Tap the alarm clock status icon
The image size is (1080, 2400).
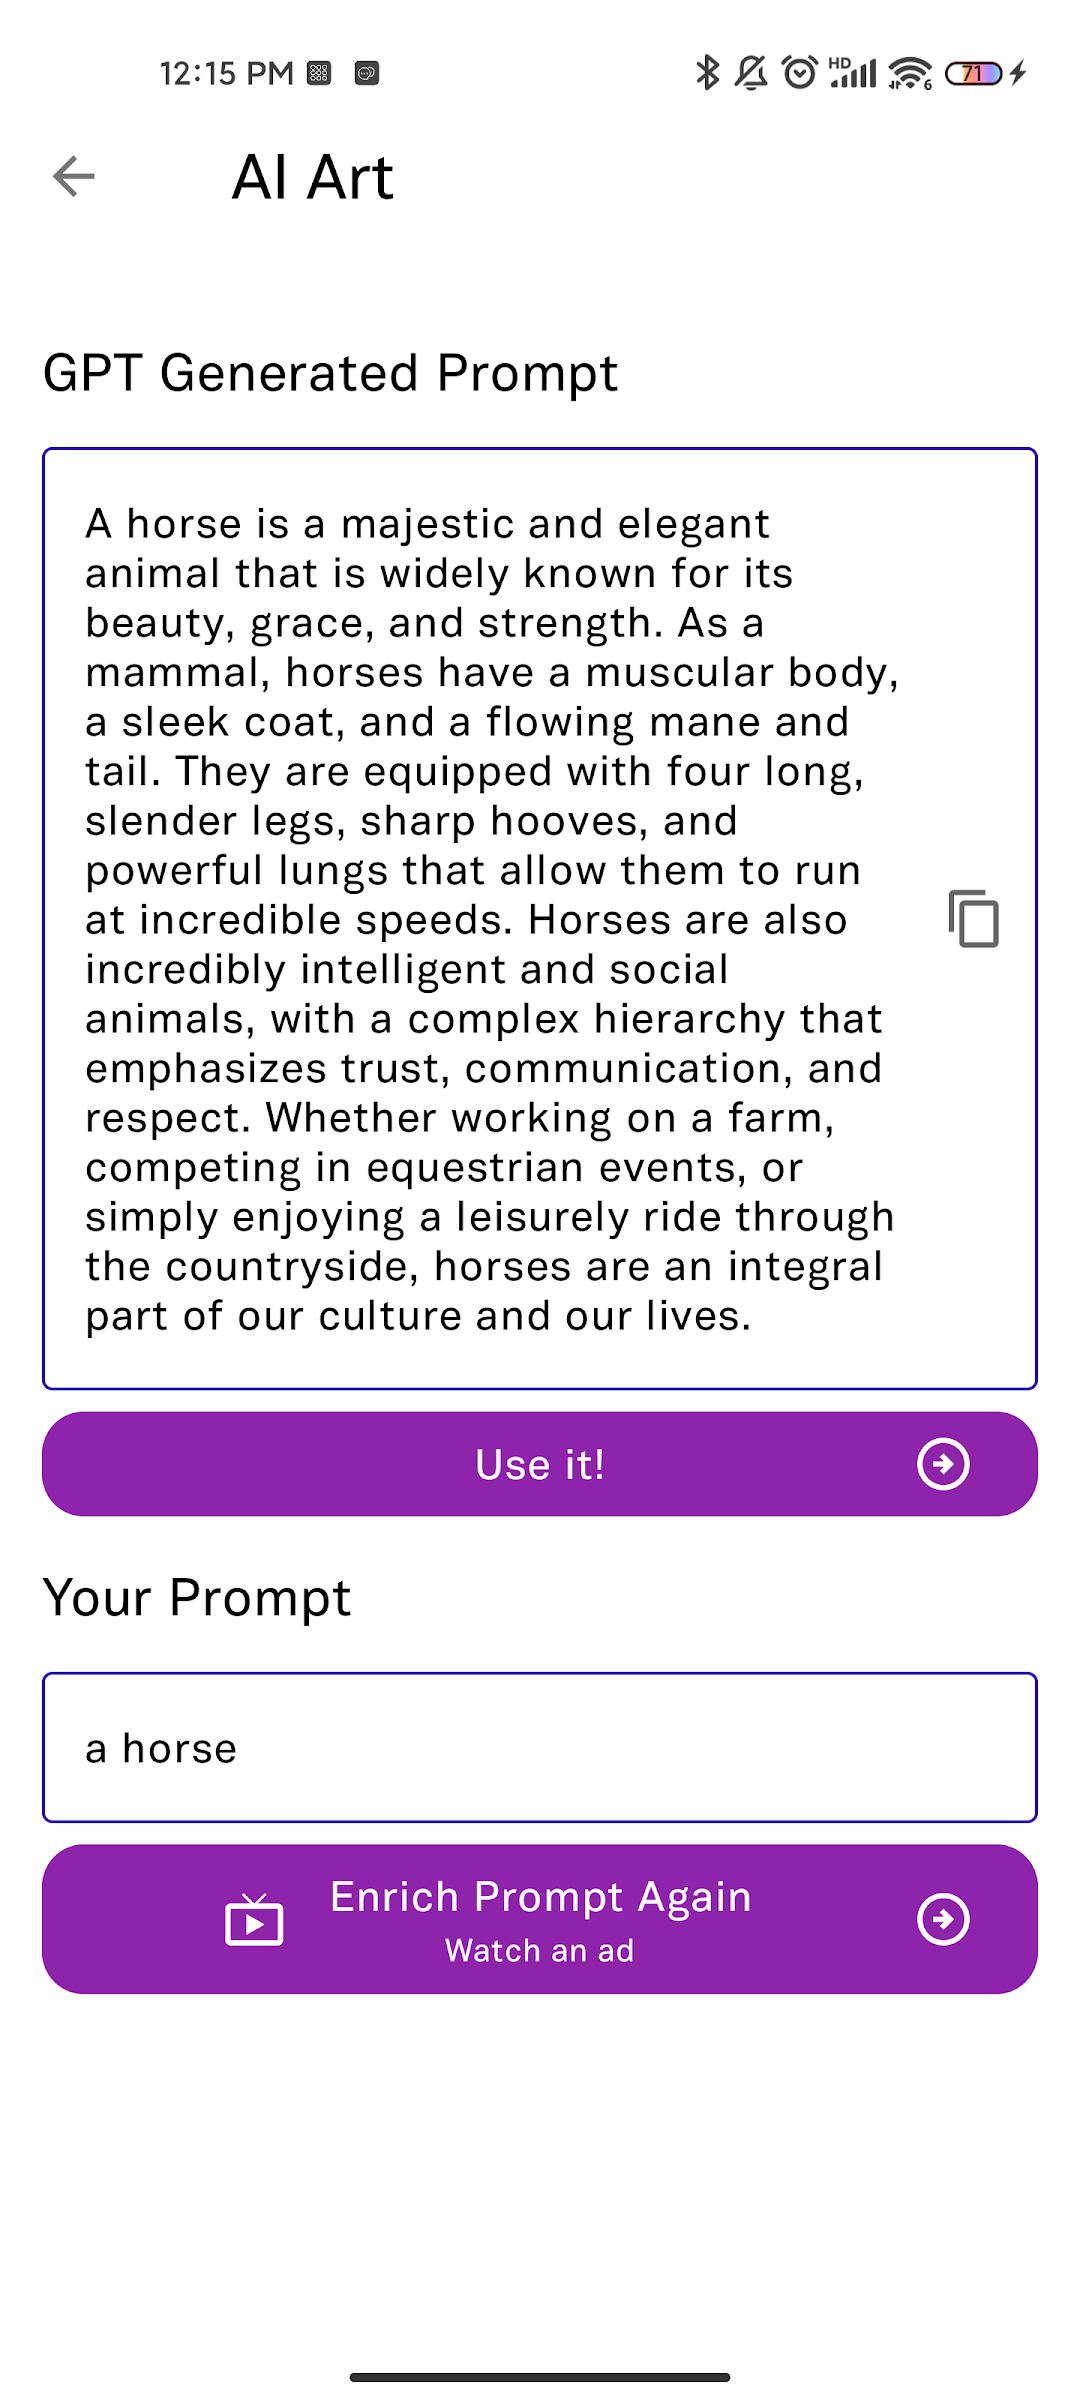pyautogui.click(x=799, y=72)
